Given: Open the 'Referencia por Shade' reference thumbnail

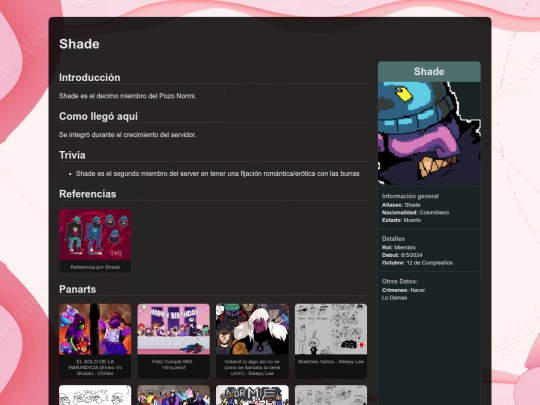Looking at the screenshot, I should pos(95,235).
